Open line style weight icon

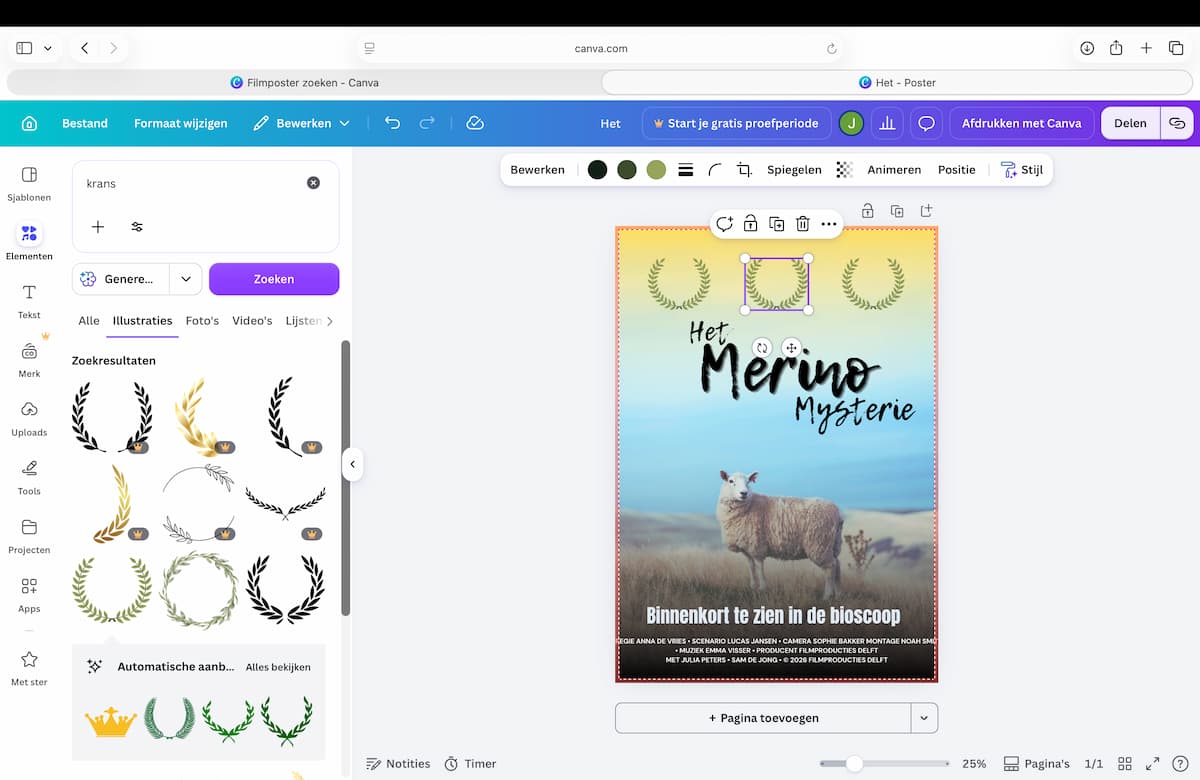click(x=686, y=170)
